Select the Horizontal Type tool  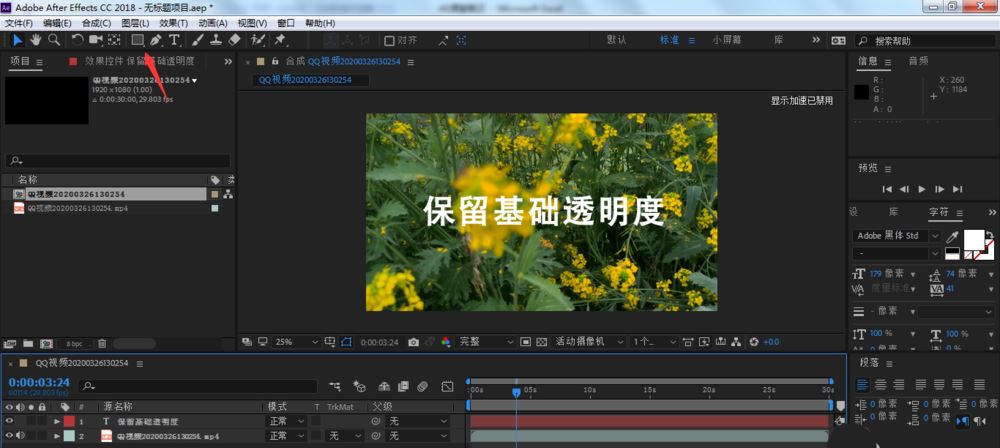(174, 40)
